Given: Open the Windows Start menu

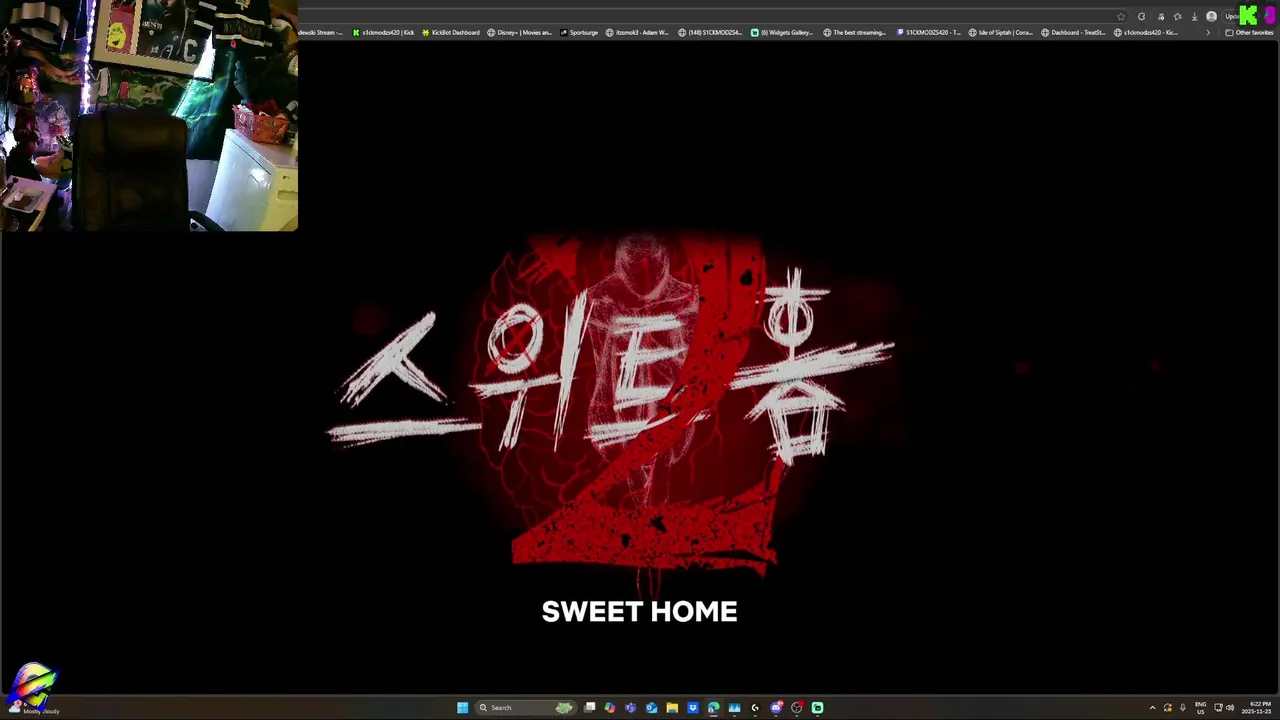Looking at the screenshot, I should pos(462,708).
